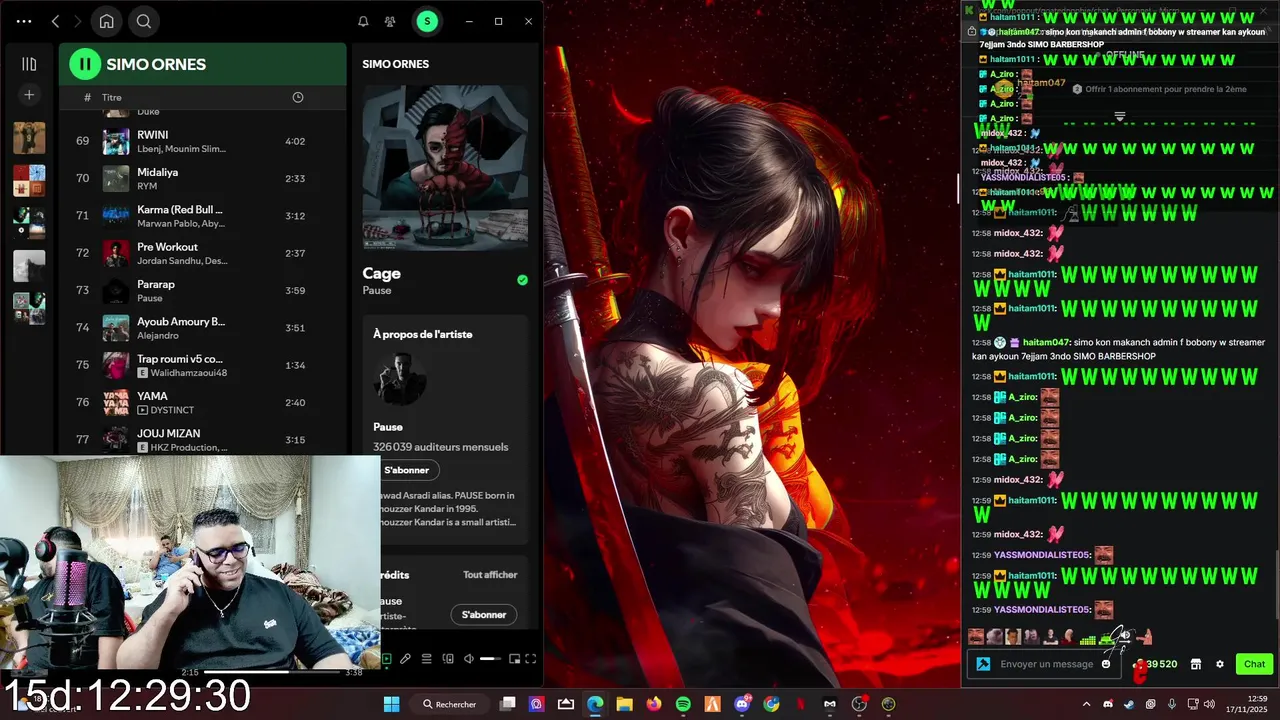Click the Envoyer un message chat field
This screenshot has width=1280, height=720.
1045,664
